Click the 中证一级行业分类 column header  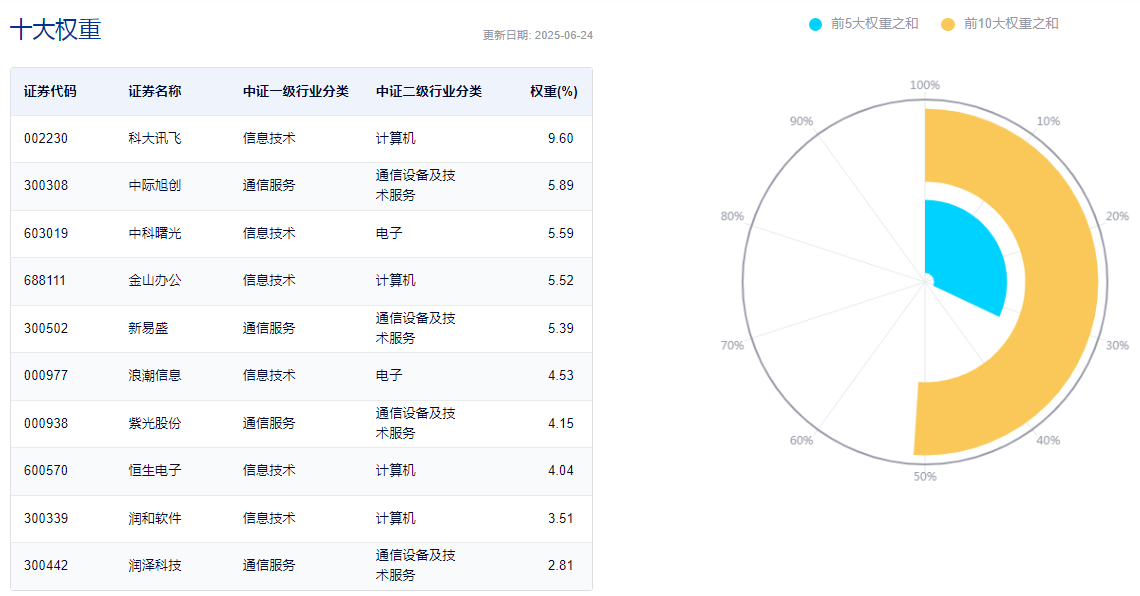coord(296,92)
